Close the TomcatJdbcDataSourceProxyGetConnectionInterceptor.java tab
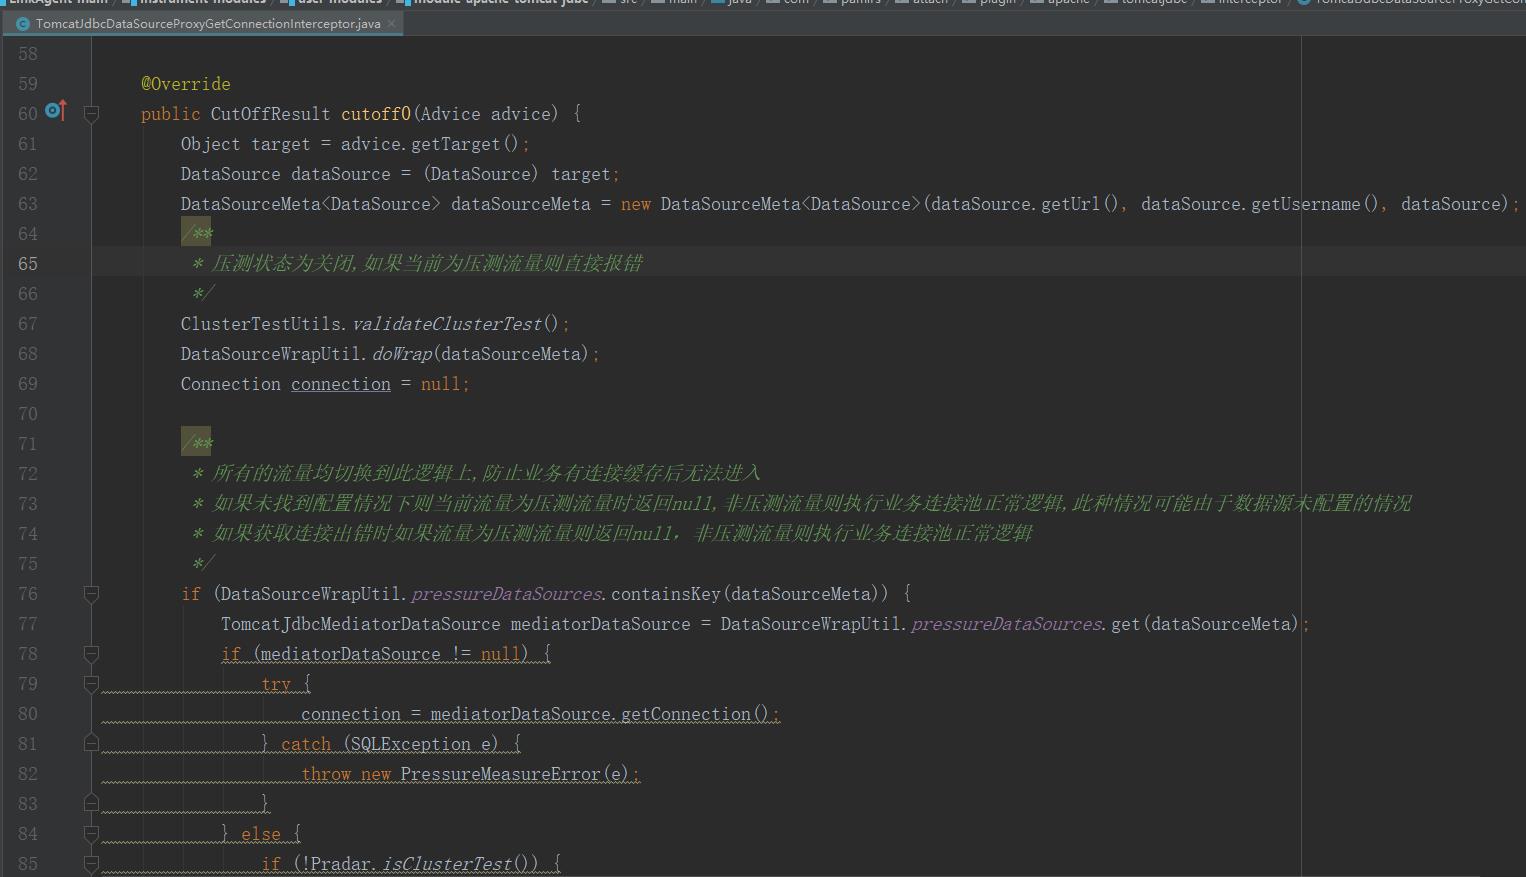The width and height of the screenshot is (1526, 877). pos(391,23)
